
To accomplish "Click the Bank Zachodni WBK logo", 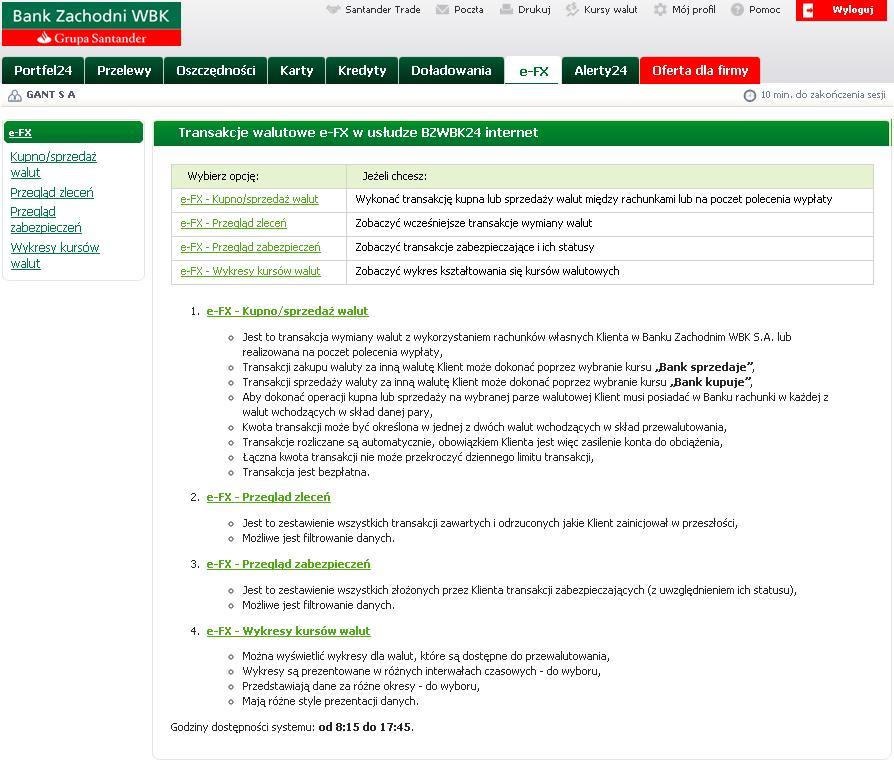I will tap(91, 24).
